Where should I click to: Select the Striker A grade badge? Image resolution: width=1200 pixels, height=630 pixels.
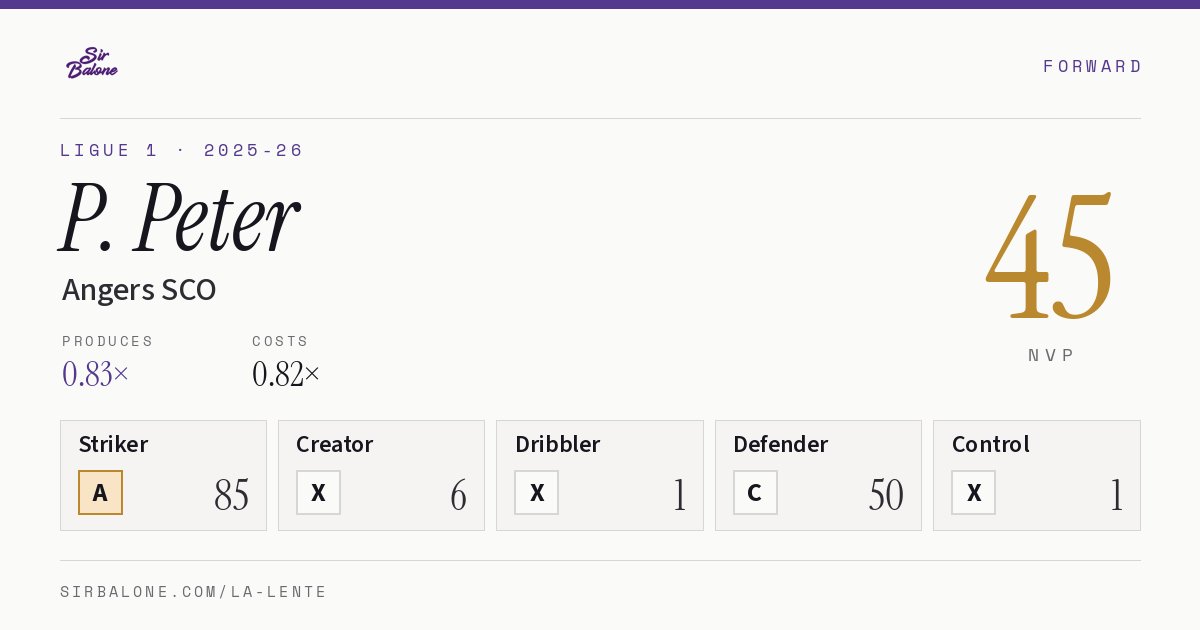coord(100,493)
